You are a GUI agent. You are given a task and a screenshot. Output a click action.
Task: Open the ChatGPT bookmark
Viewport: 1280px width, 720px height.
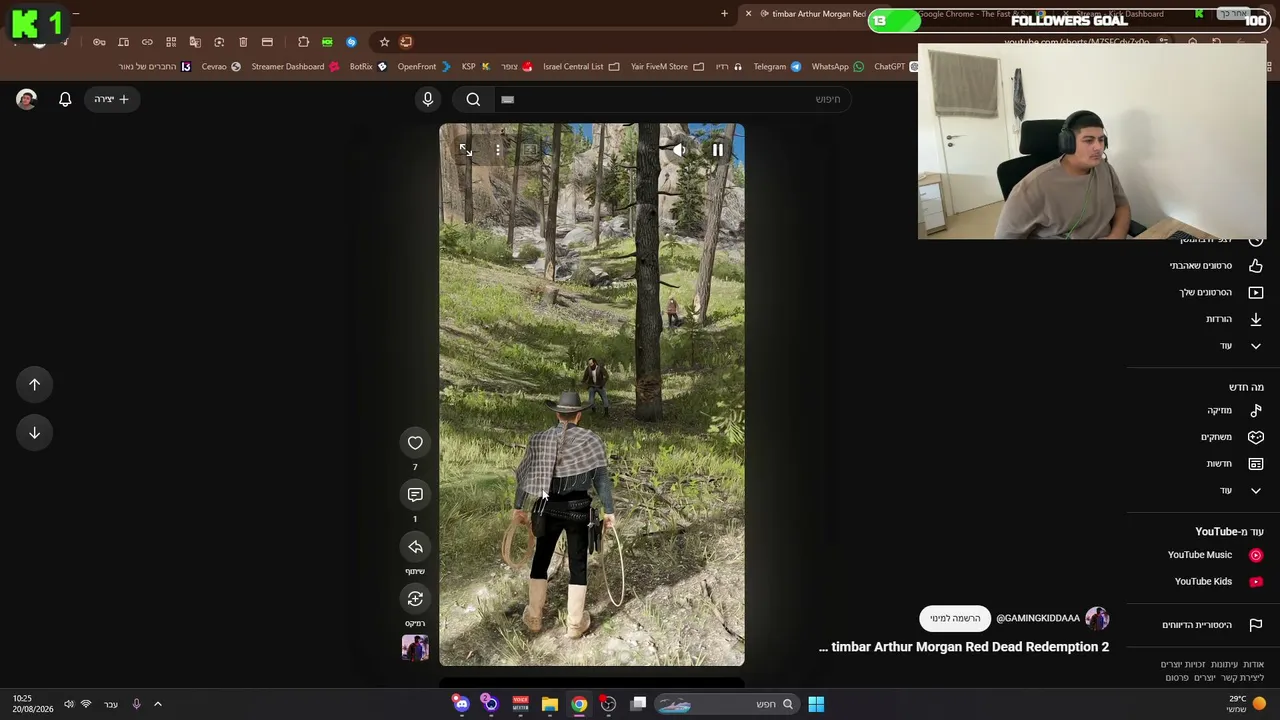tap(895, 67)
